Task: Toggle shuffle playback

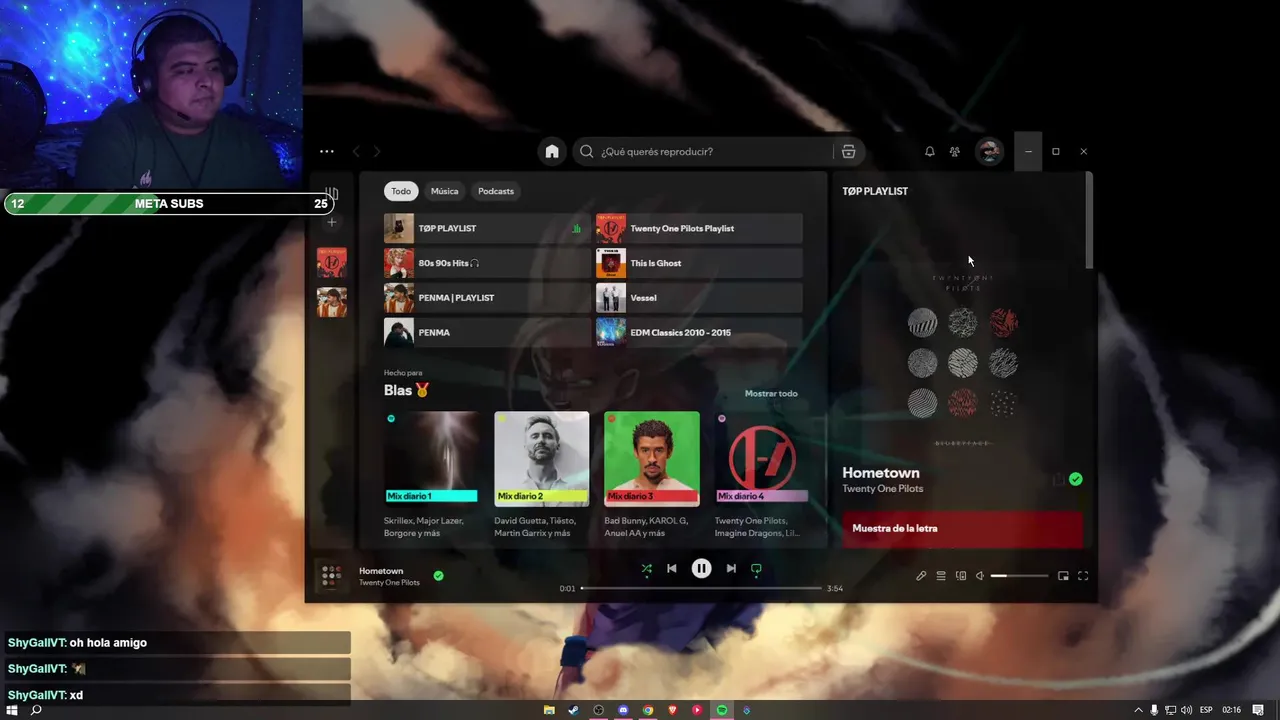Action: coord(646,568)
